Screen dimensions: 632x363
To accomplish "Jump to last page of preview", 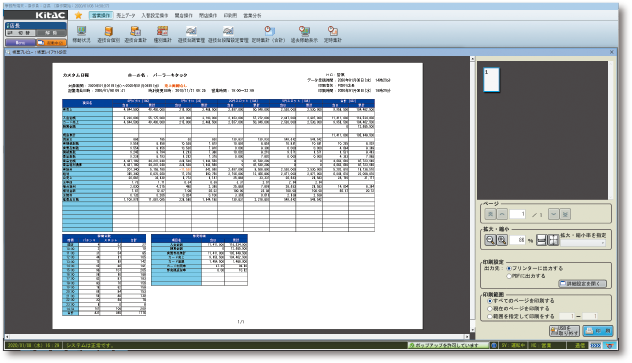I will coord(565,214).
